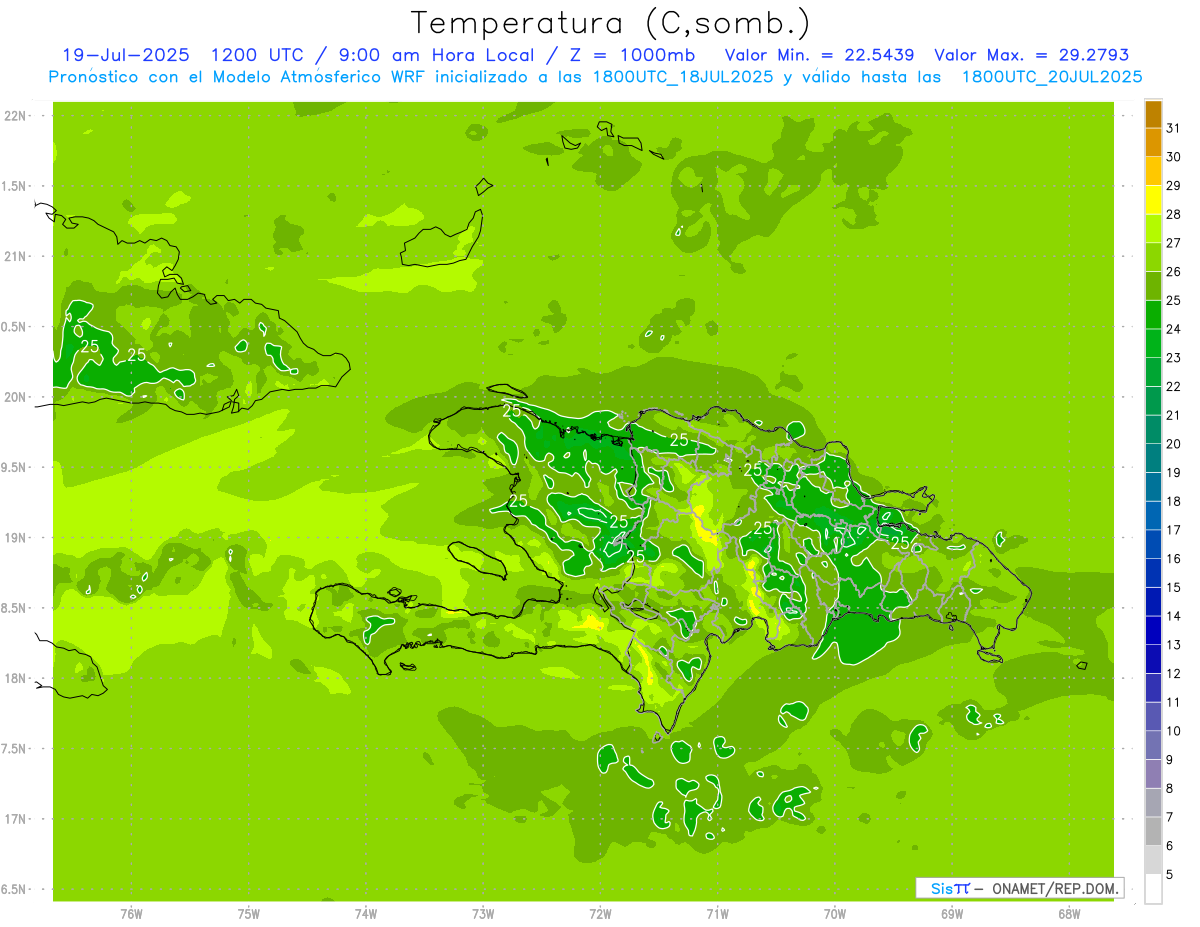This screenshot has height=927, width=1200.
Task: Click the "20N" latitude axis label
Action: [16, 397]
